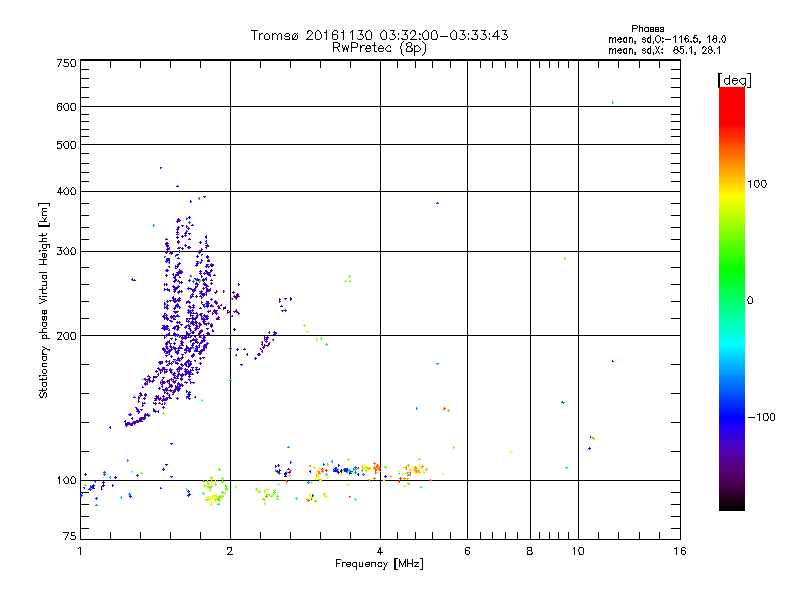Click the colorbar '100' tick label
The image size is (800, 600).
(757, 184)
